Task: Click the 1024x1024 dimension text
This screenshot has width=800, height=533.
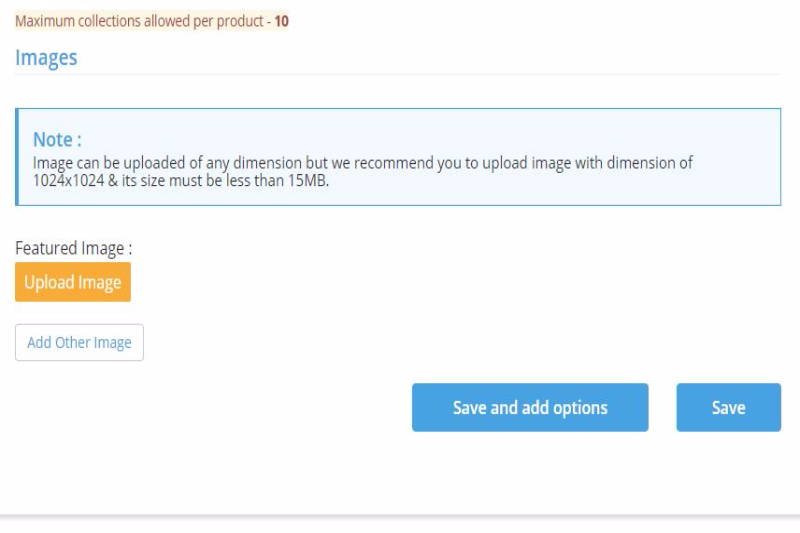Action: [68, 181]
